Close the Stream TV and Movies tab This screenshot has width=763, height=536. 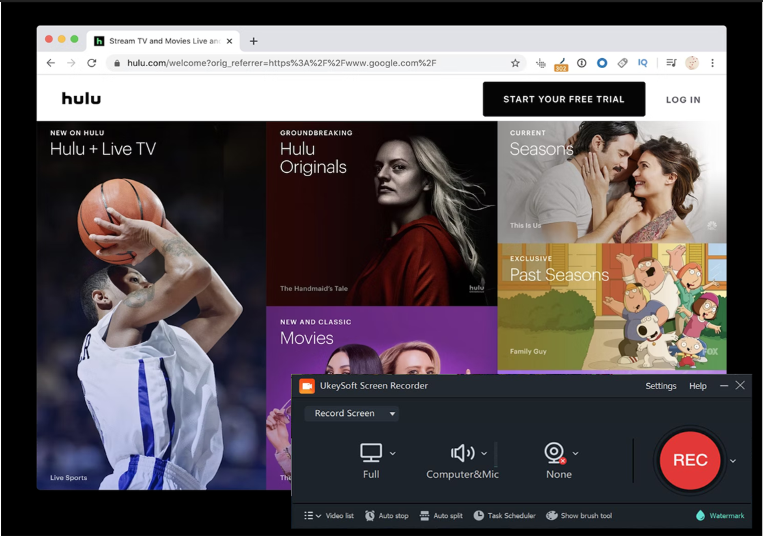229,41
